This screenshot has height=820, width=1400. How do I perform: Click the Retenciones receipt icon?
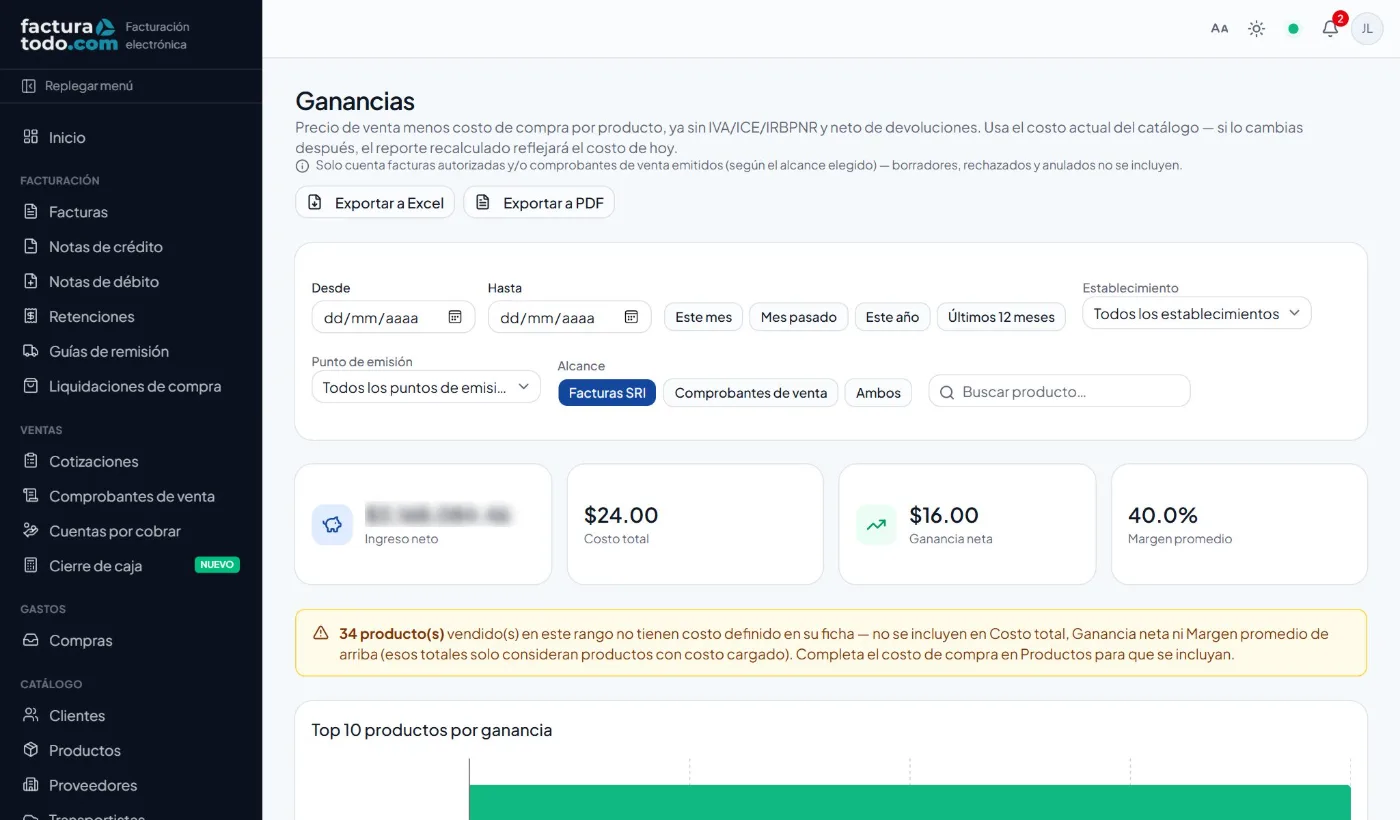tap(31, 317)
